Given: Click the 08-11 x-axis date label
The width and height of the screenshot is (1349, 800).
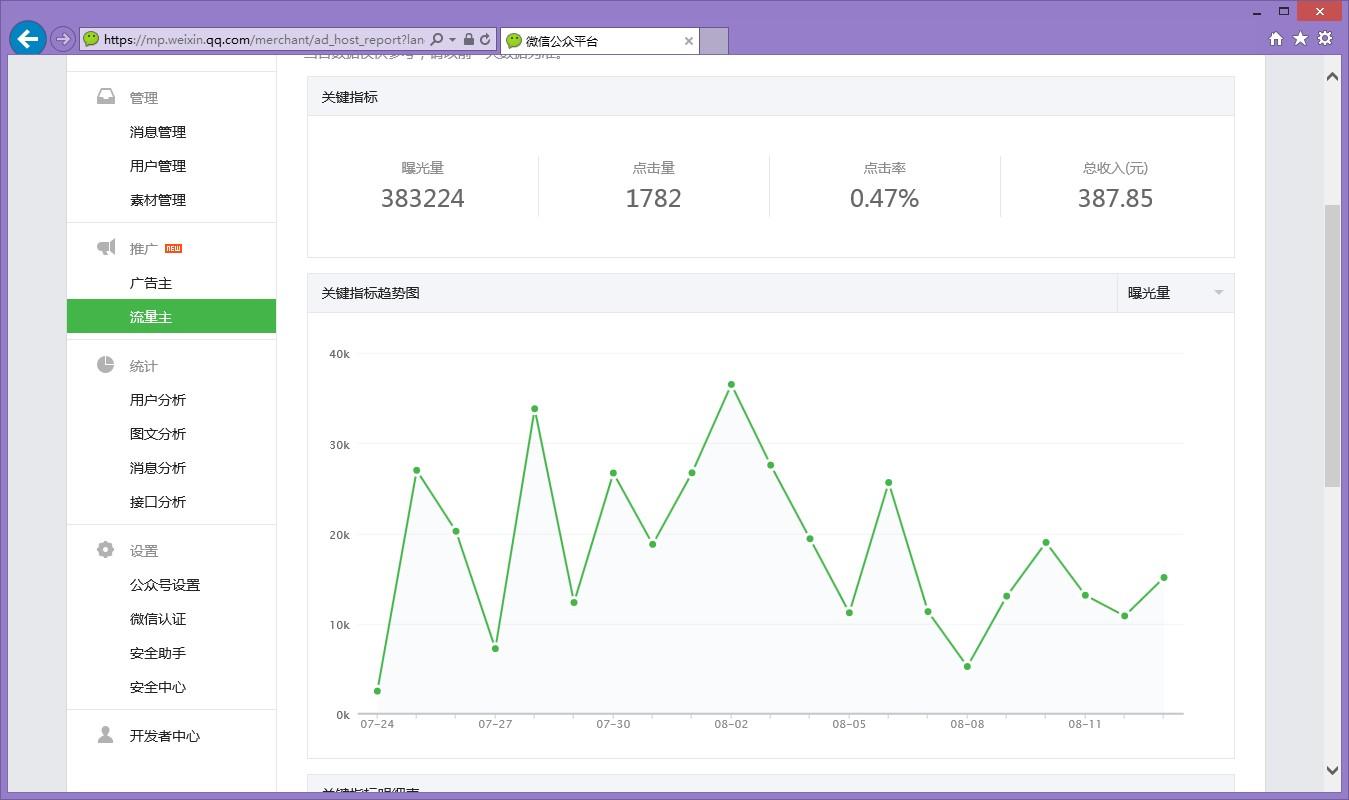Looking at the screenshot, I should pyautogui.click(x=1084, y=724).
